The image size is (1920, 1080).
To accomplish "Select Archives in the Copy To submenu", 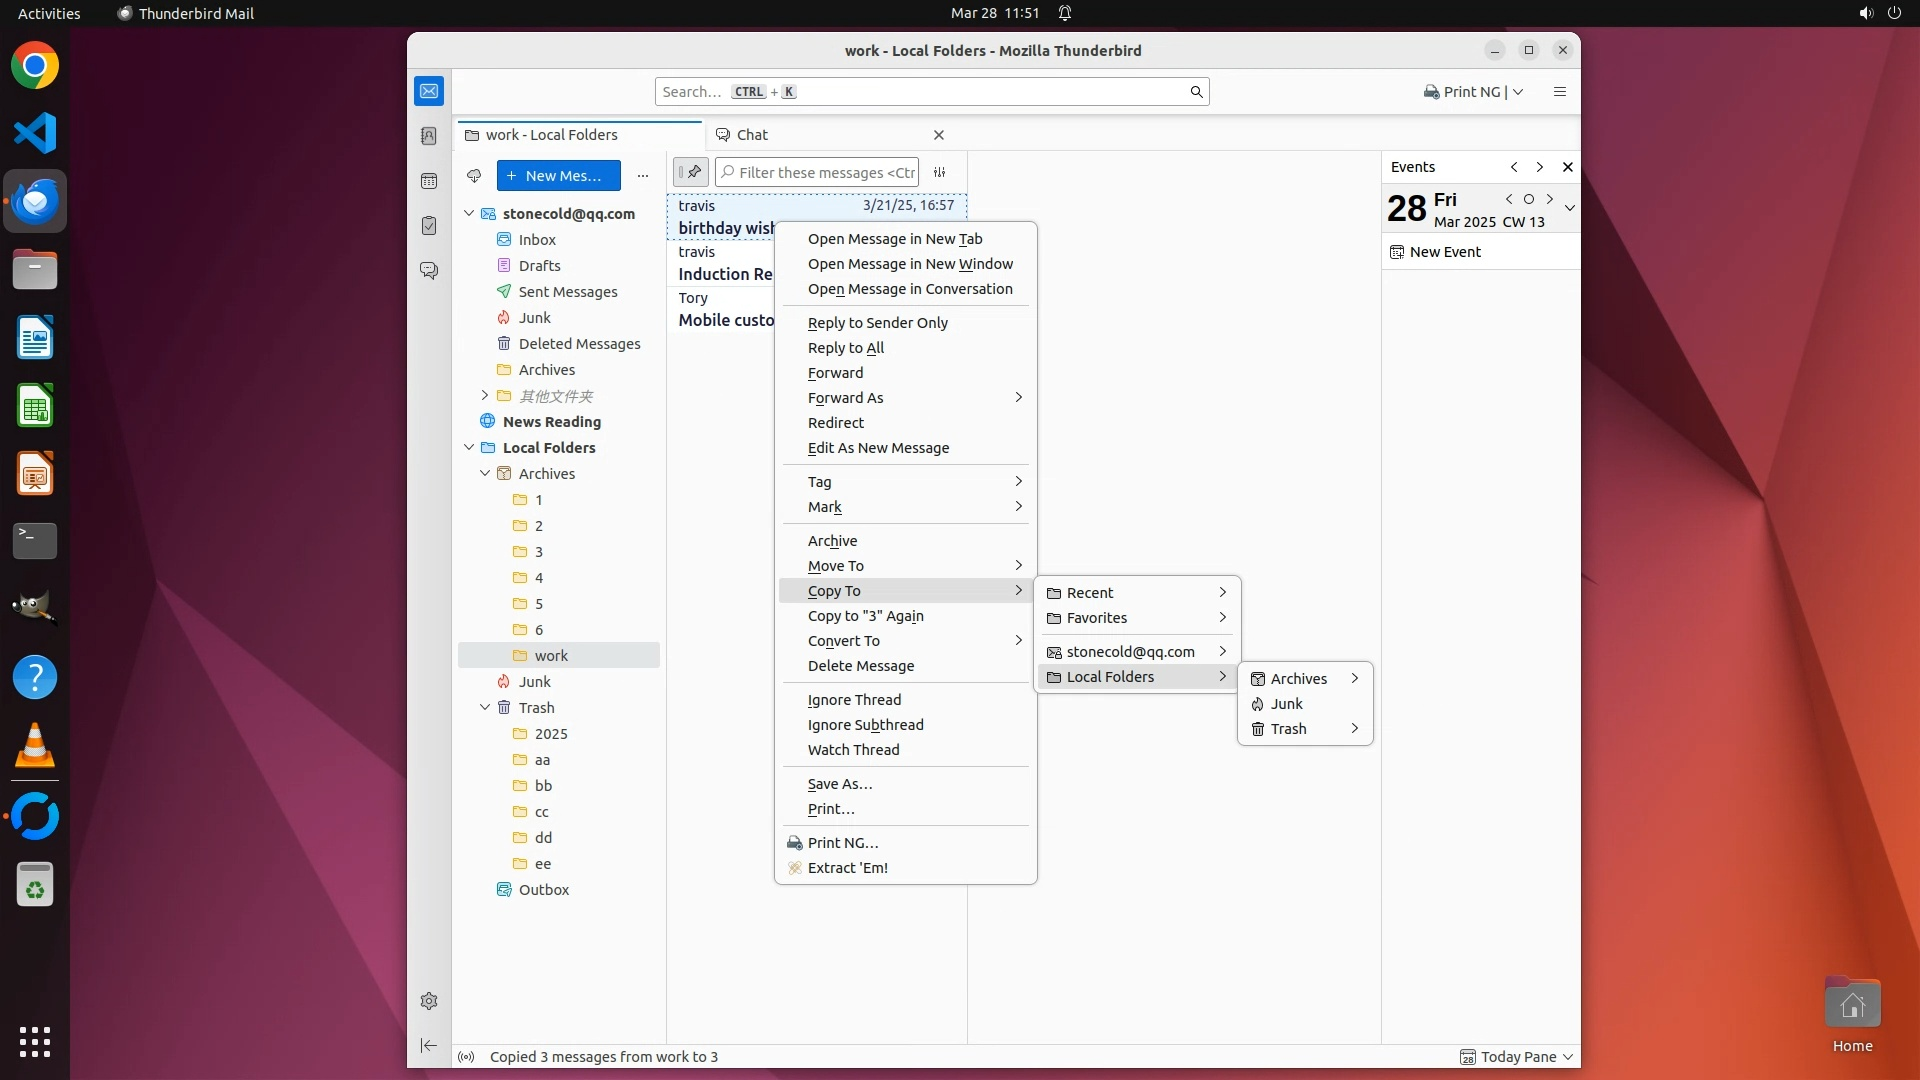I will click(1298, 679).
